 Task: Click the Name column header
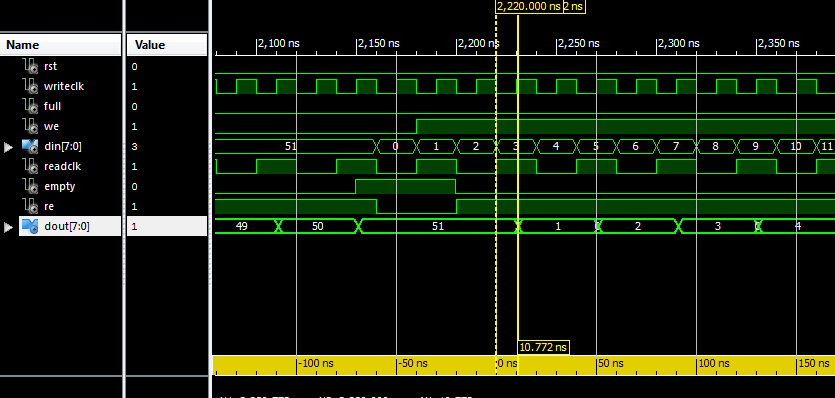click(x=61, y=45)
